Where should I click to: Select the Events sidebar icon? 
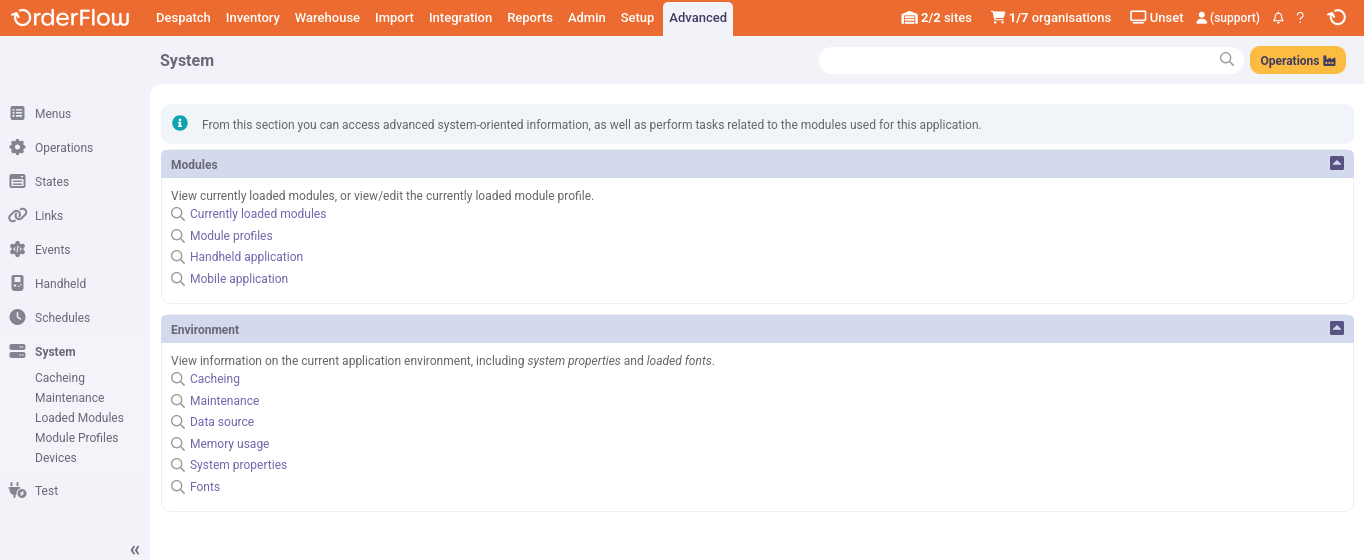(x=17, y=250)
